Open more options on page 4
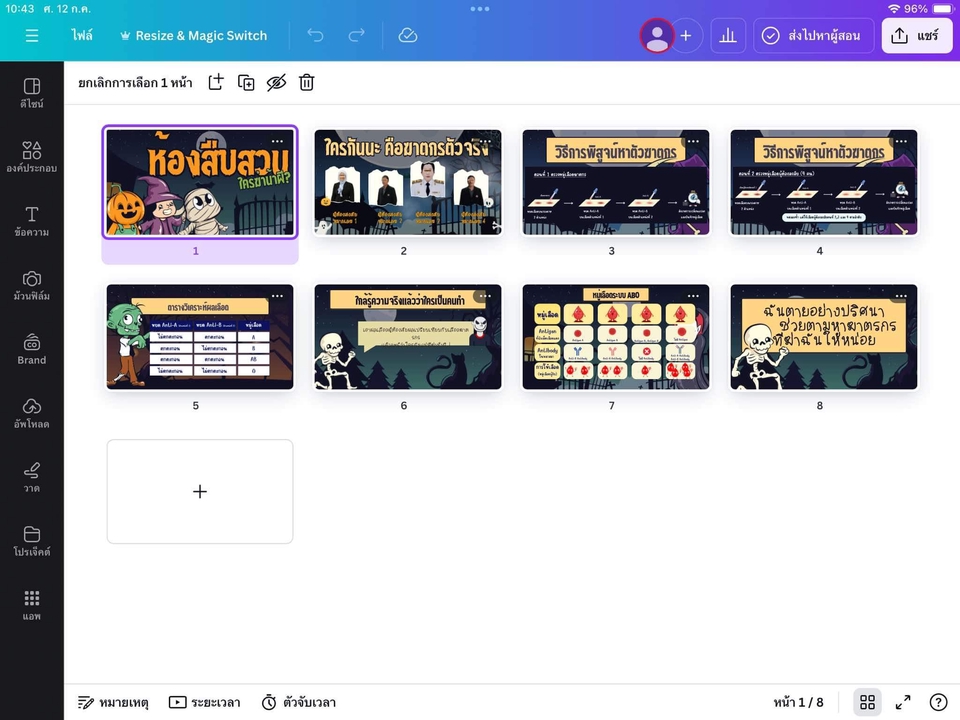The height and width of the screenshot is (720, 960). pos(901,141)
